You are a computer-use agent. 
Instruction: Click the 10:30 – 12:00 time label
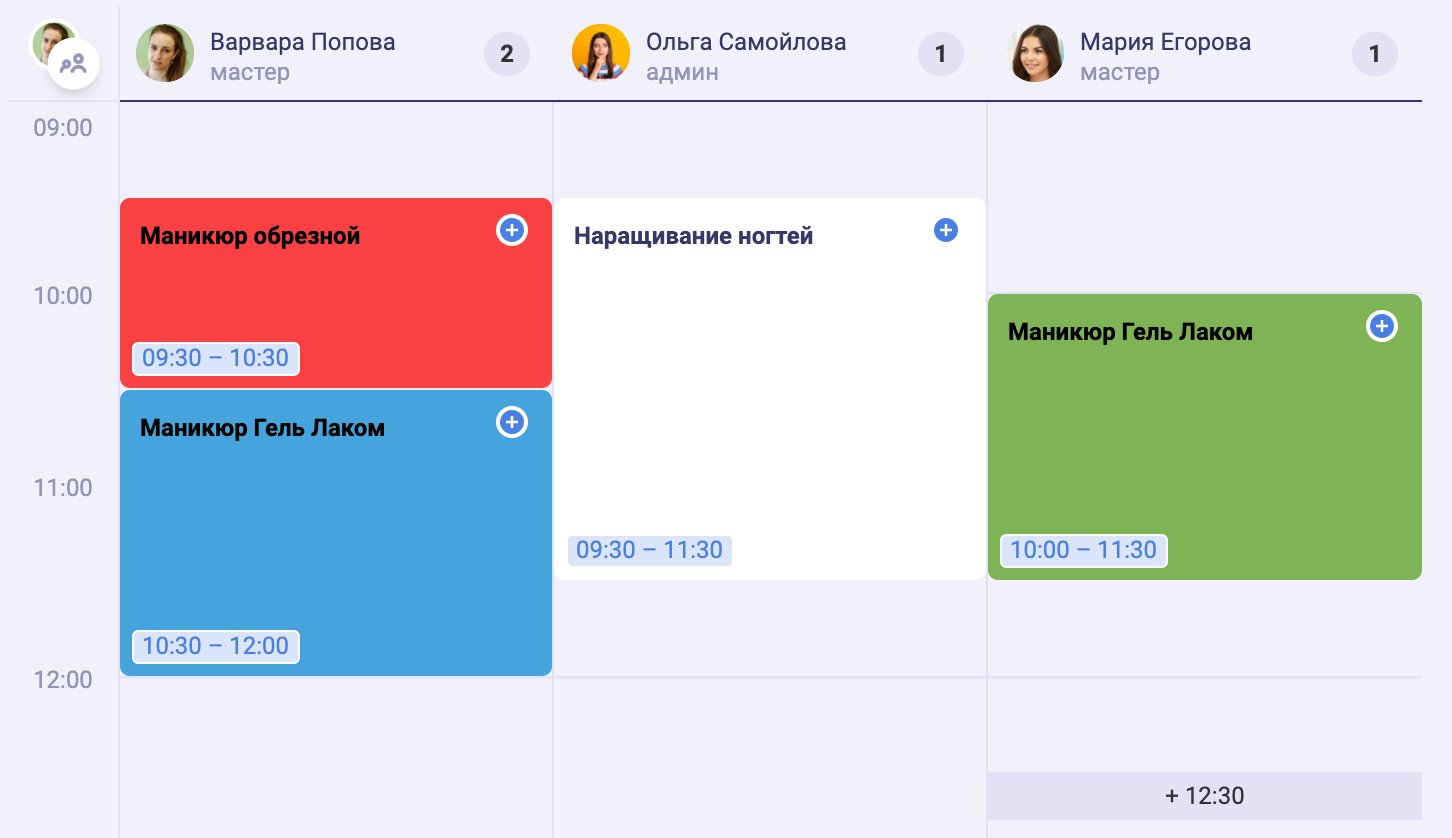pos(216,646)
